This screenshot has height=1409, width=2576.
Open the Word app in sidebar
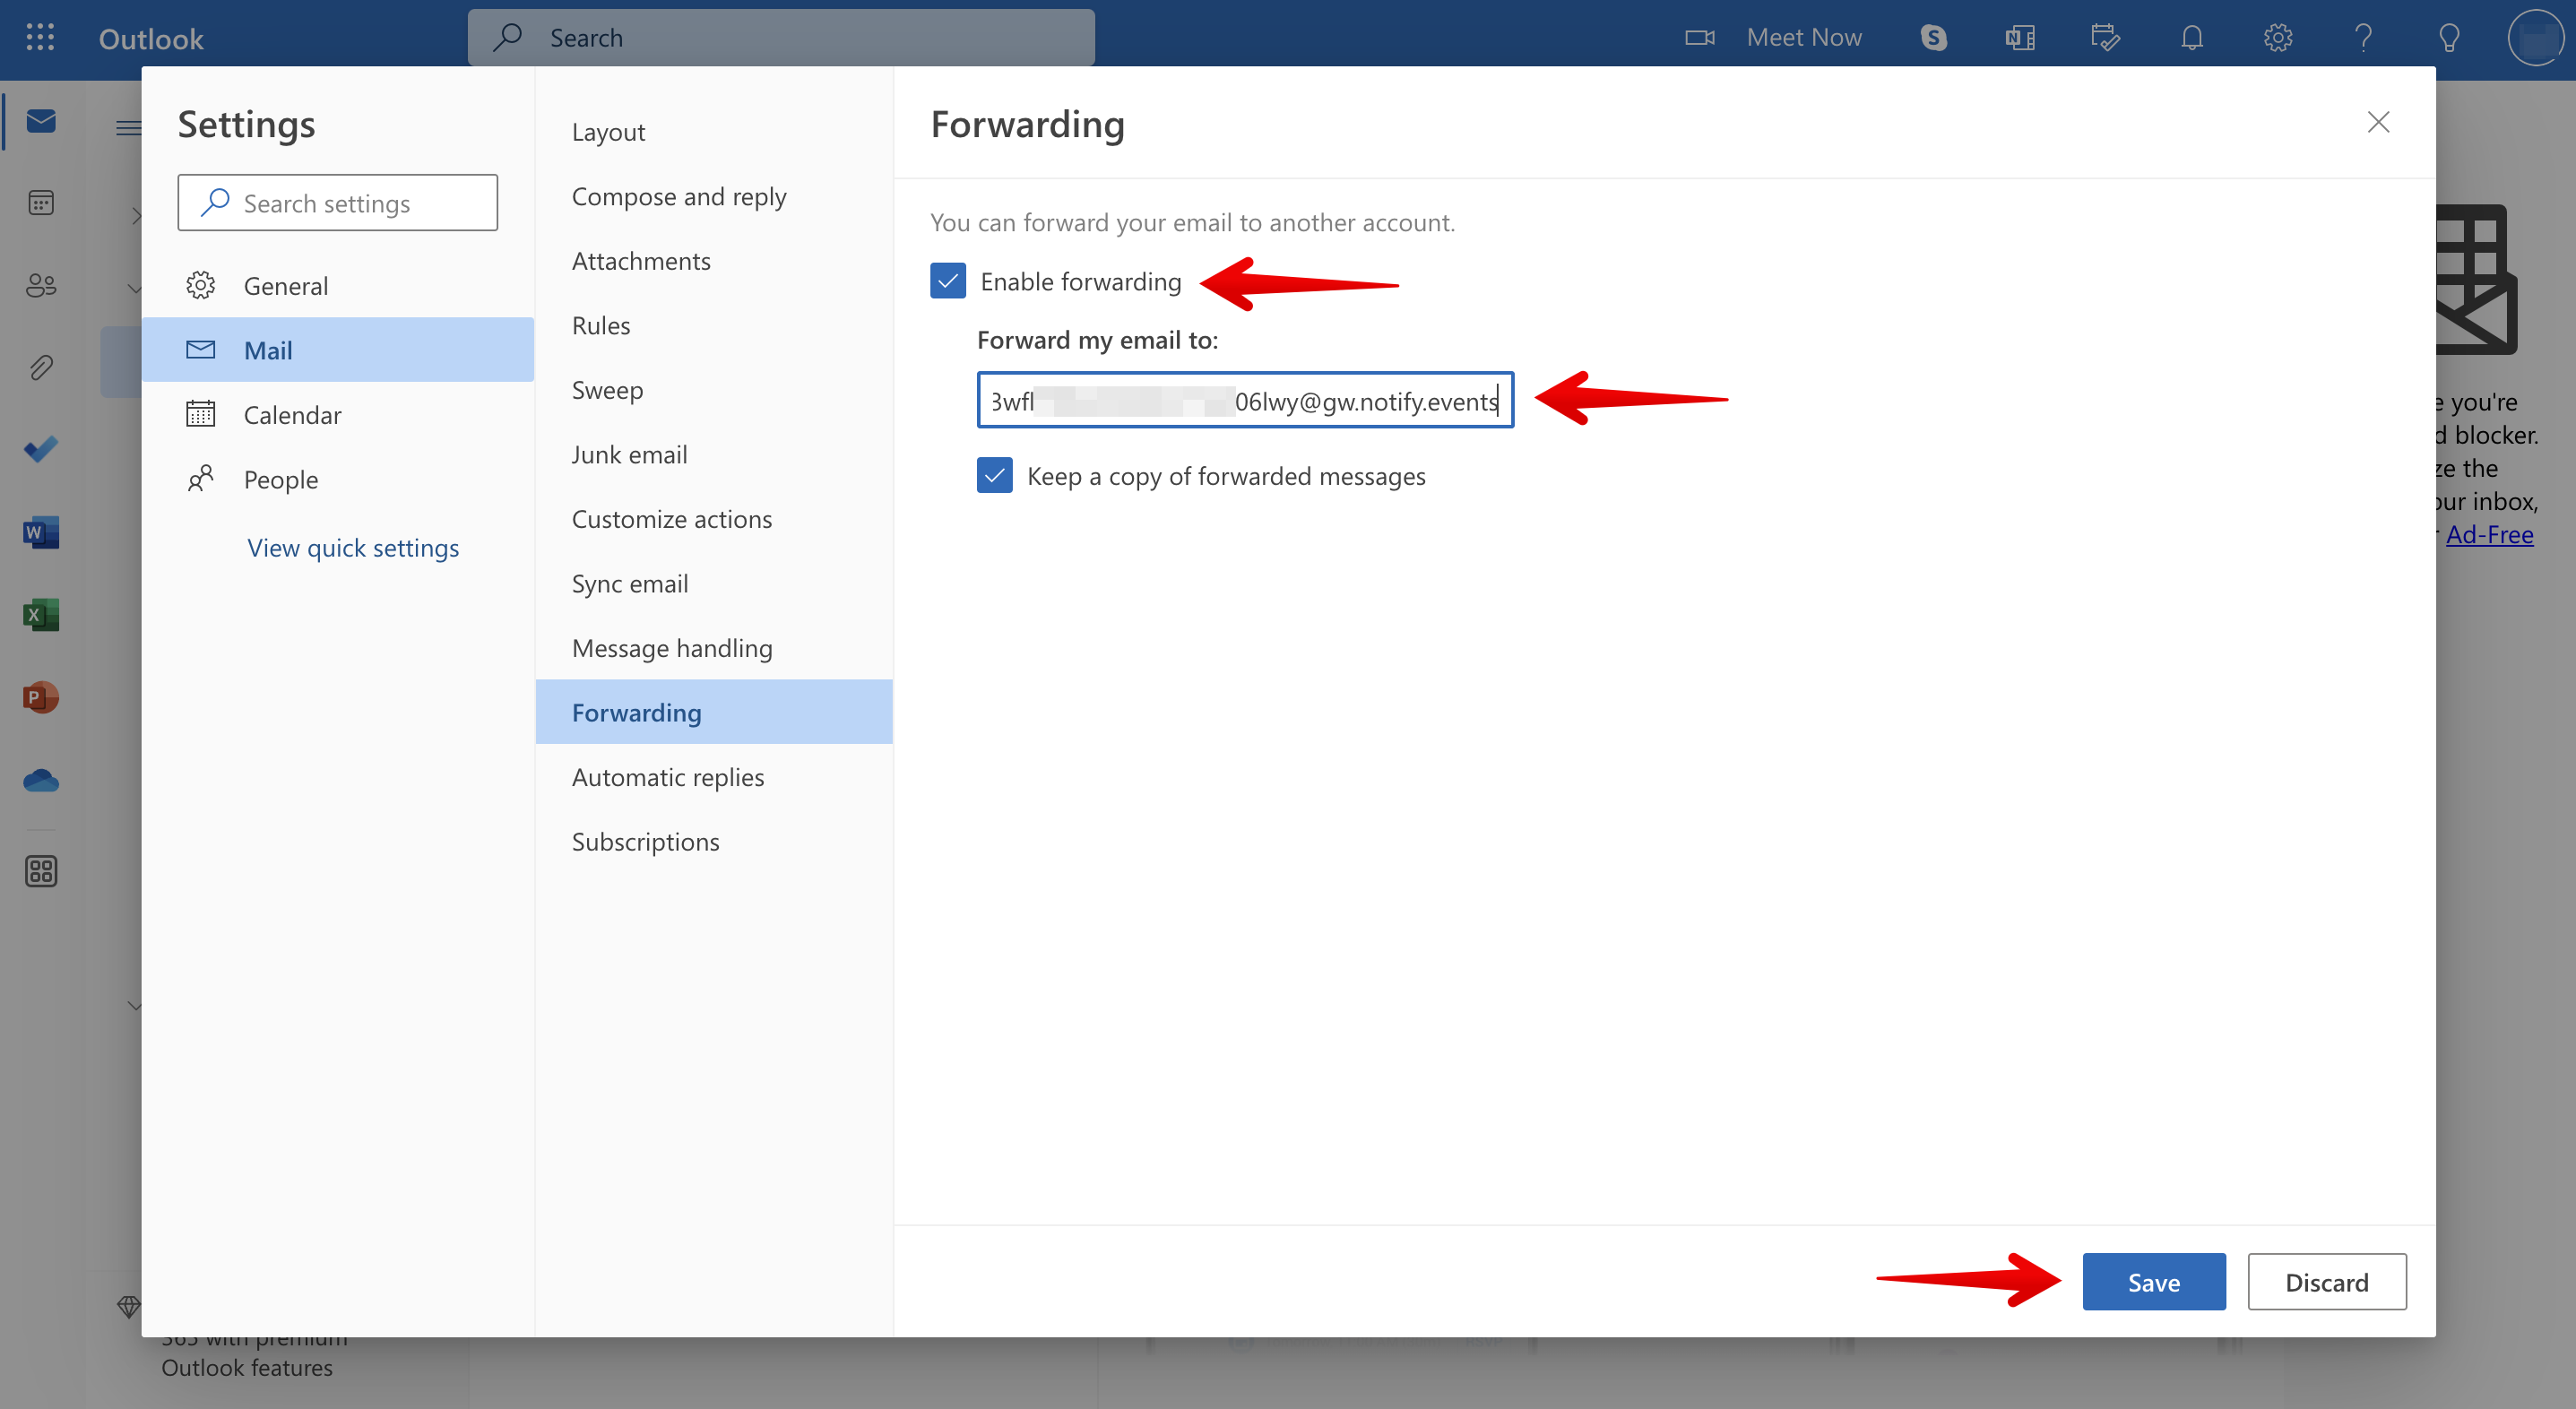click(41, 532)
